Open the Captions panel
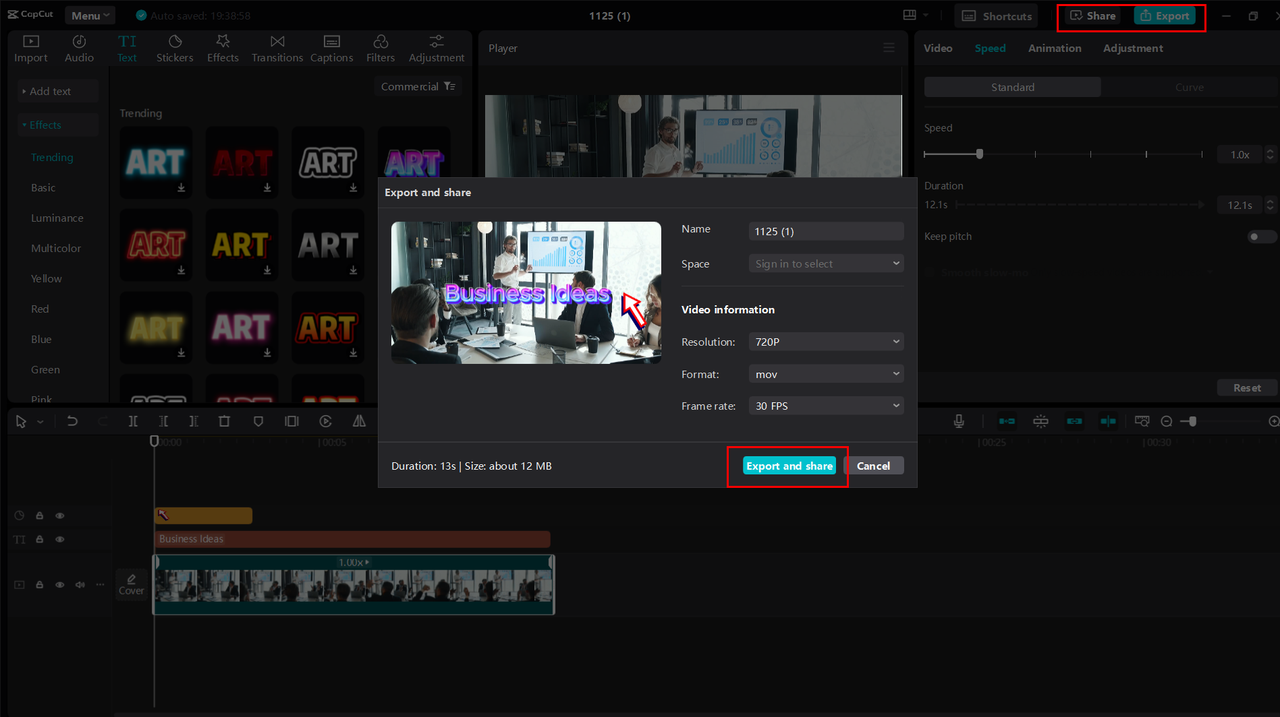Image resolution: width=1280 pixels, height=717 pixels. point(332,49)
